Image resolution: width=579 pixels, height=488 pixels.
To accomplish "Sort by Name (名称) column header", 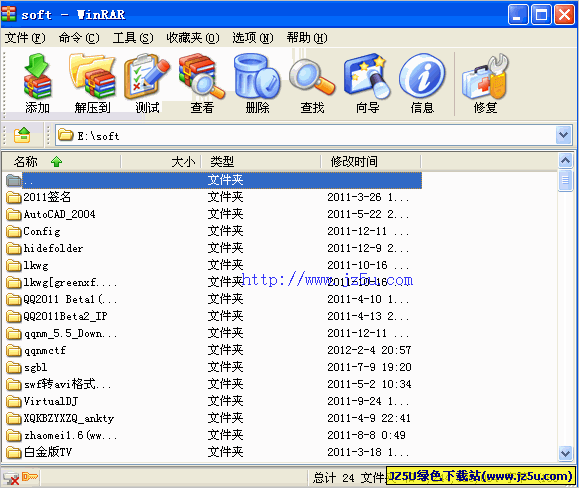I will click(61, 162).
